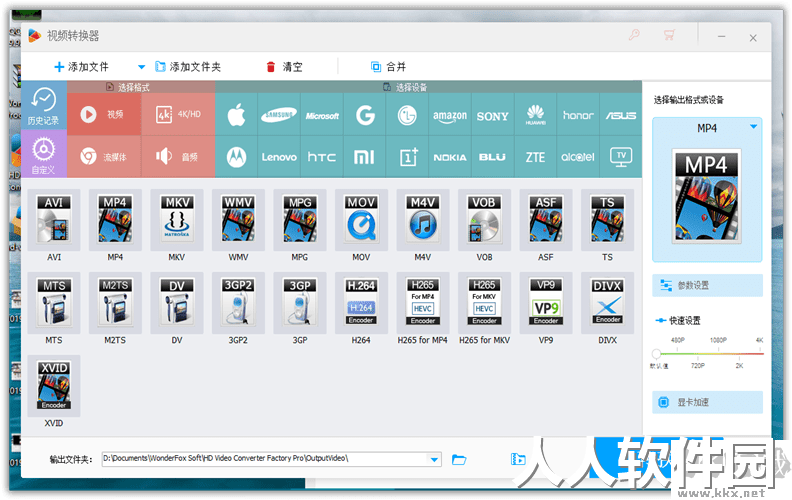Choose the MP4 format in the grid
This screenshot has width=792, height=500.
click(x=115, y=220)
